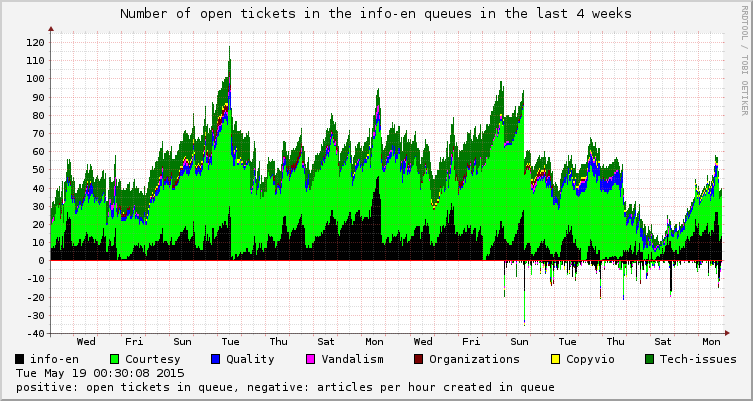Viewport: 753px width, 401px height.
Task: Click the y-axis label -40
Action: point(34,333)
